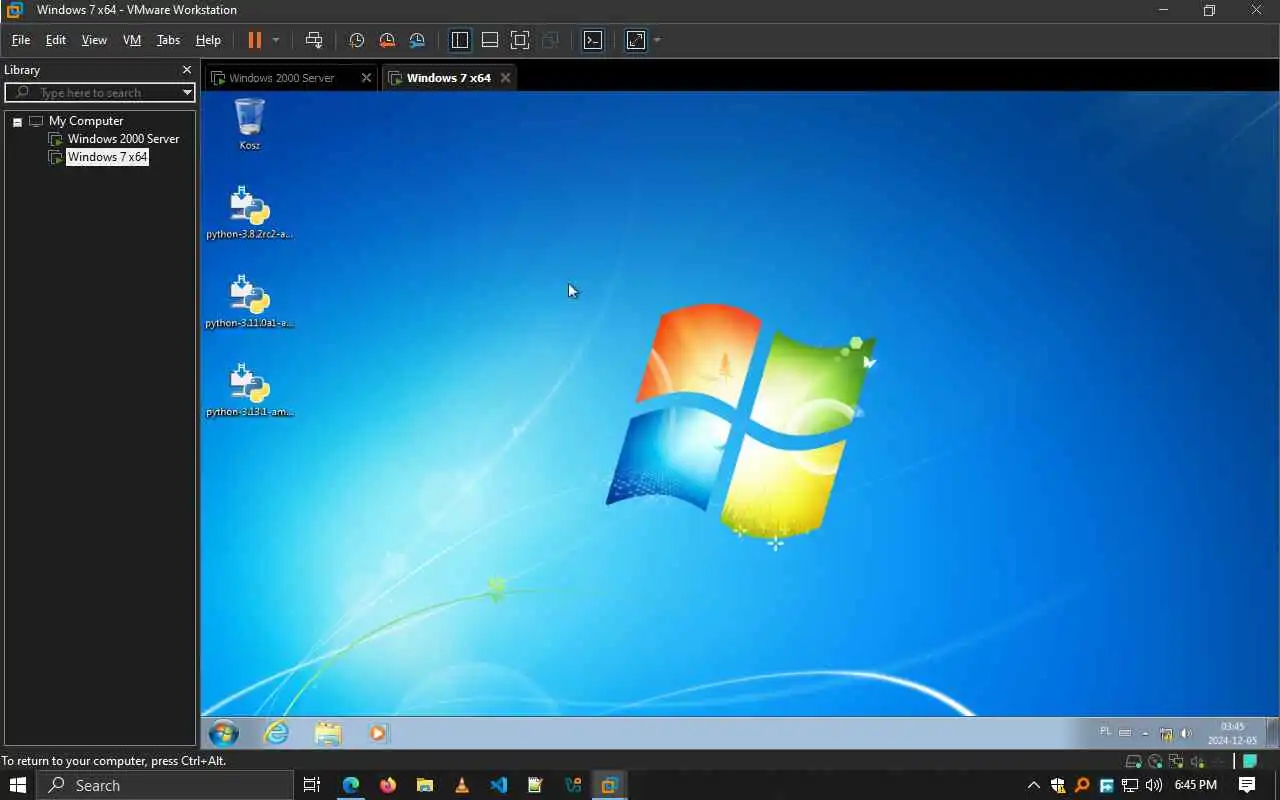Launch Internet Explorer in the guest taskbar

[x=276, y=733]
